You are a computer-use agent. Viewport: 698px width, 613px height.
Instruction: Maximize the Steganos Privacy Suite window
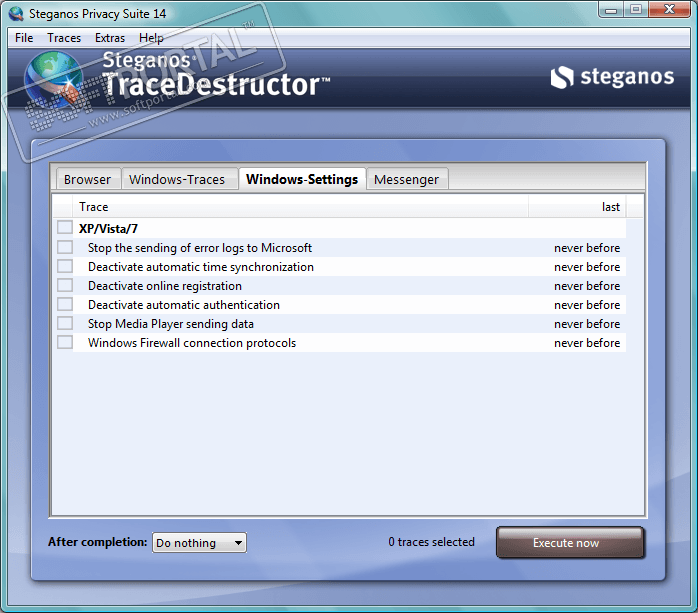[636, 10]
